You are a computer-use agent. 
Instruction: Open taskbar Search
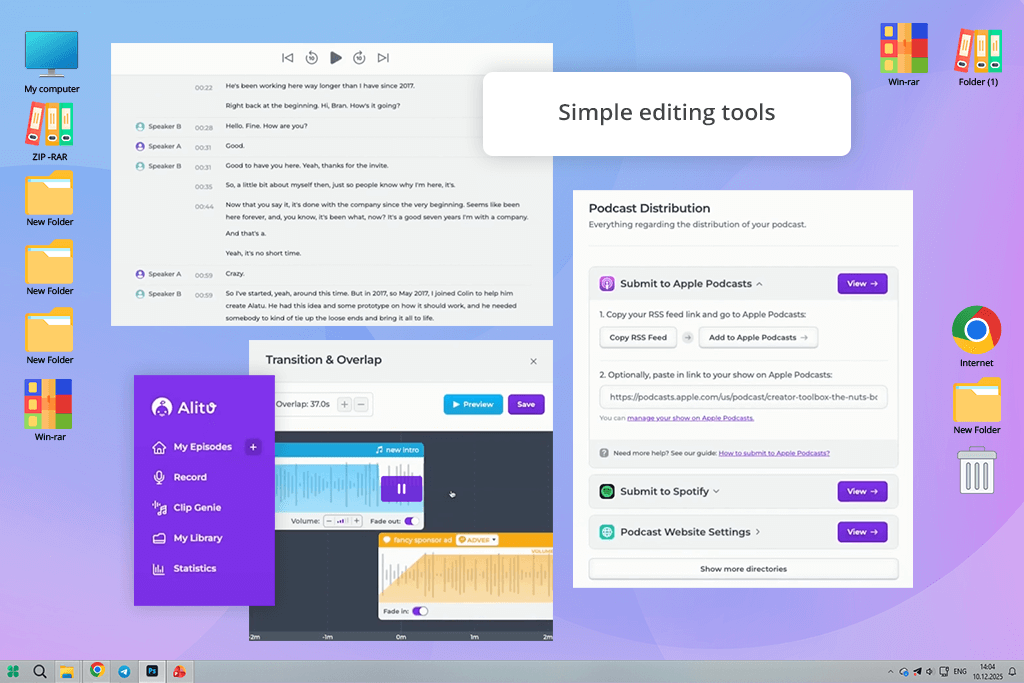click(40, 671)
